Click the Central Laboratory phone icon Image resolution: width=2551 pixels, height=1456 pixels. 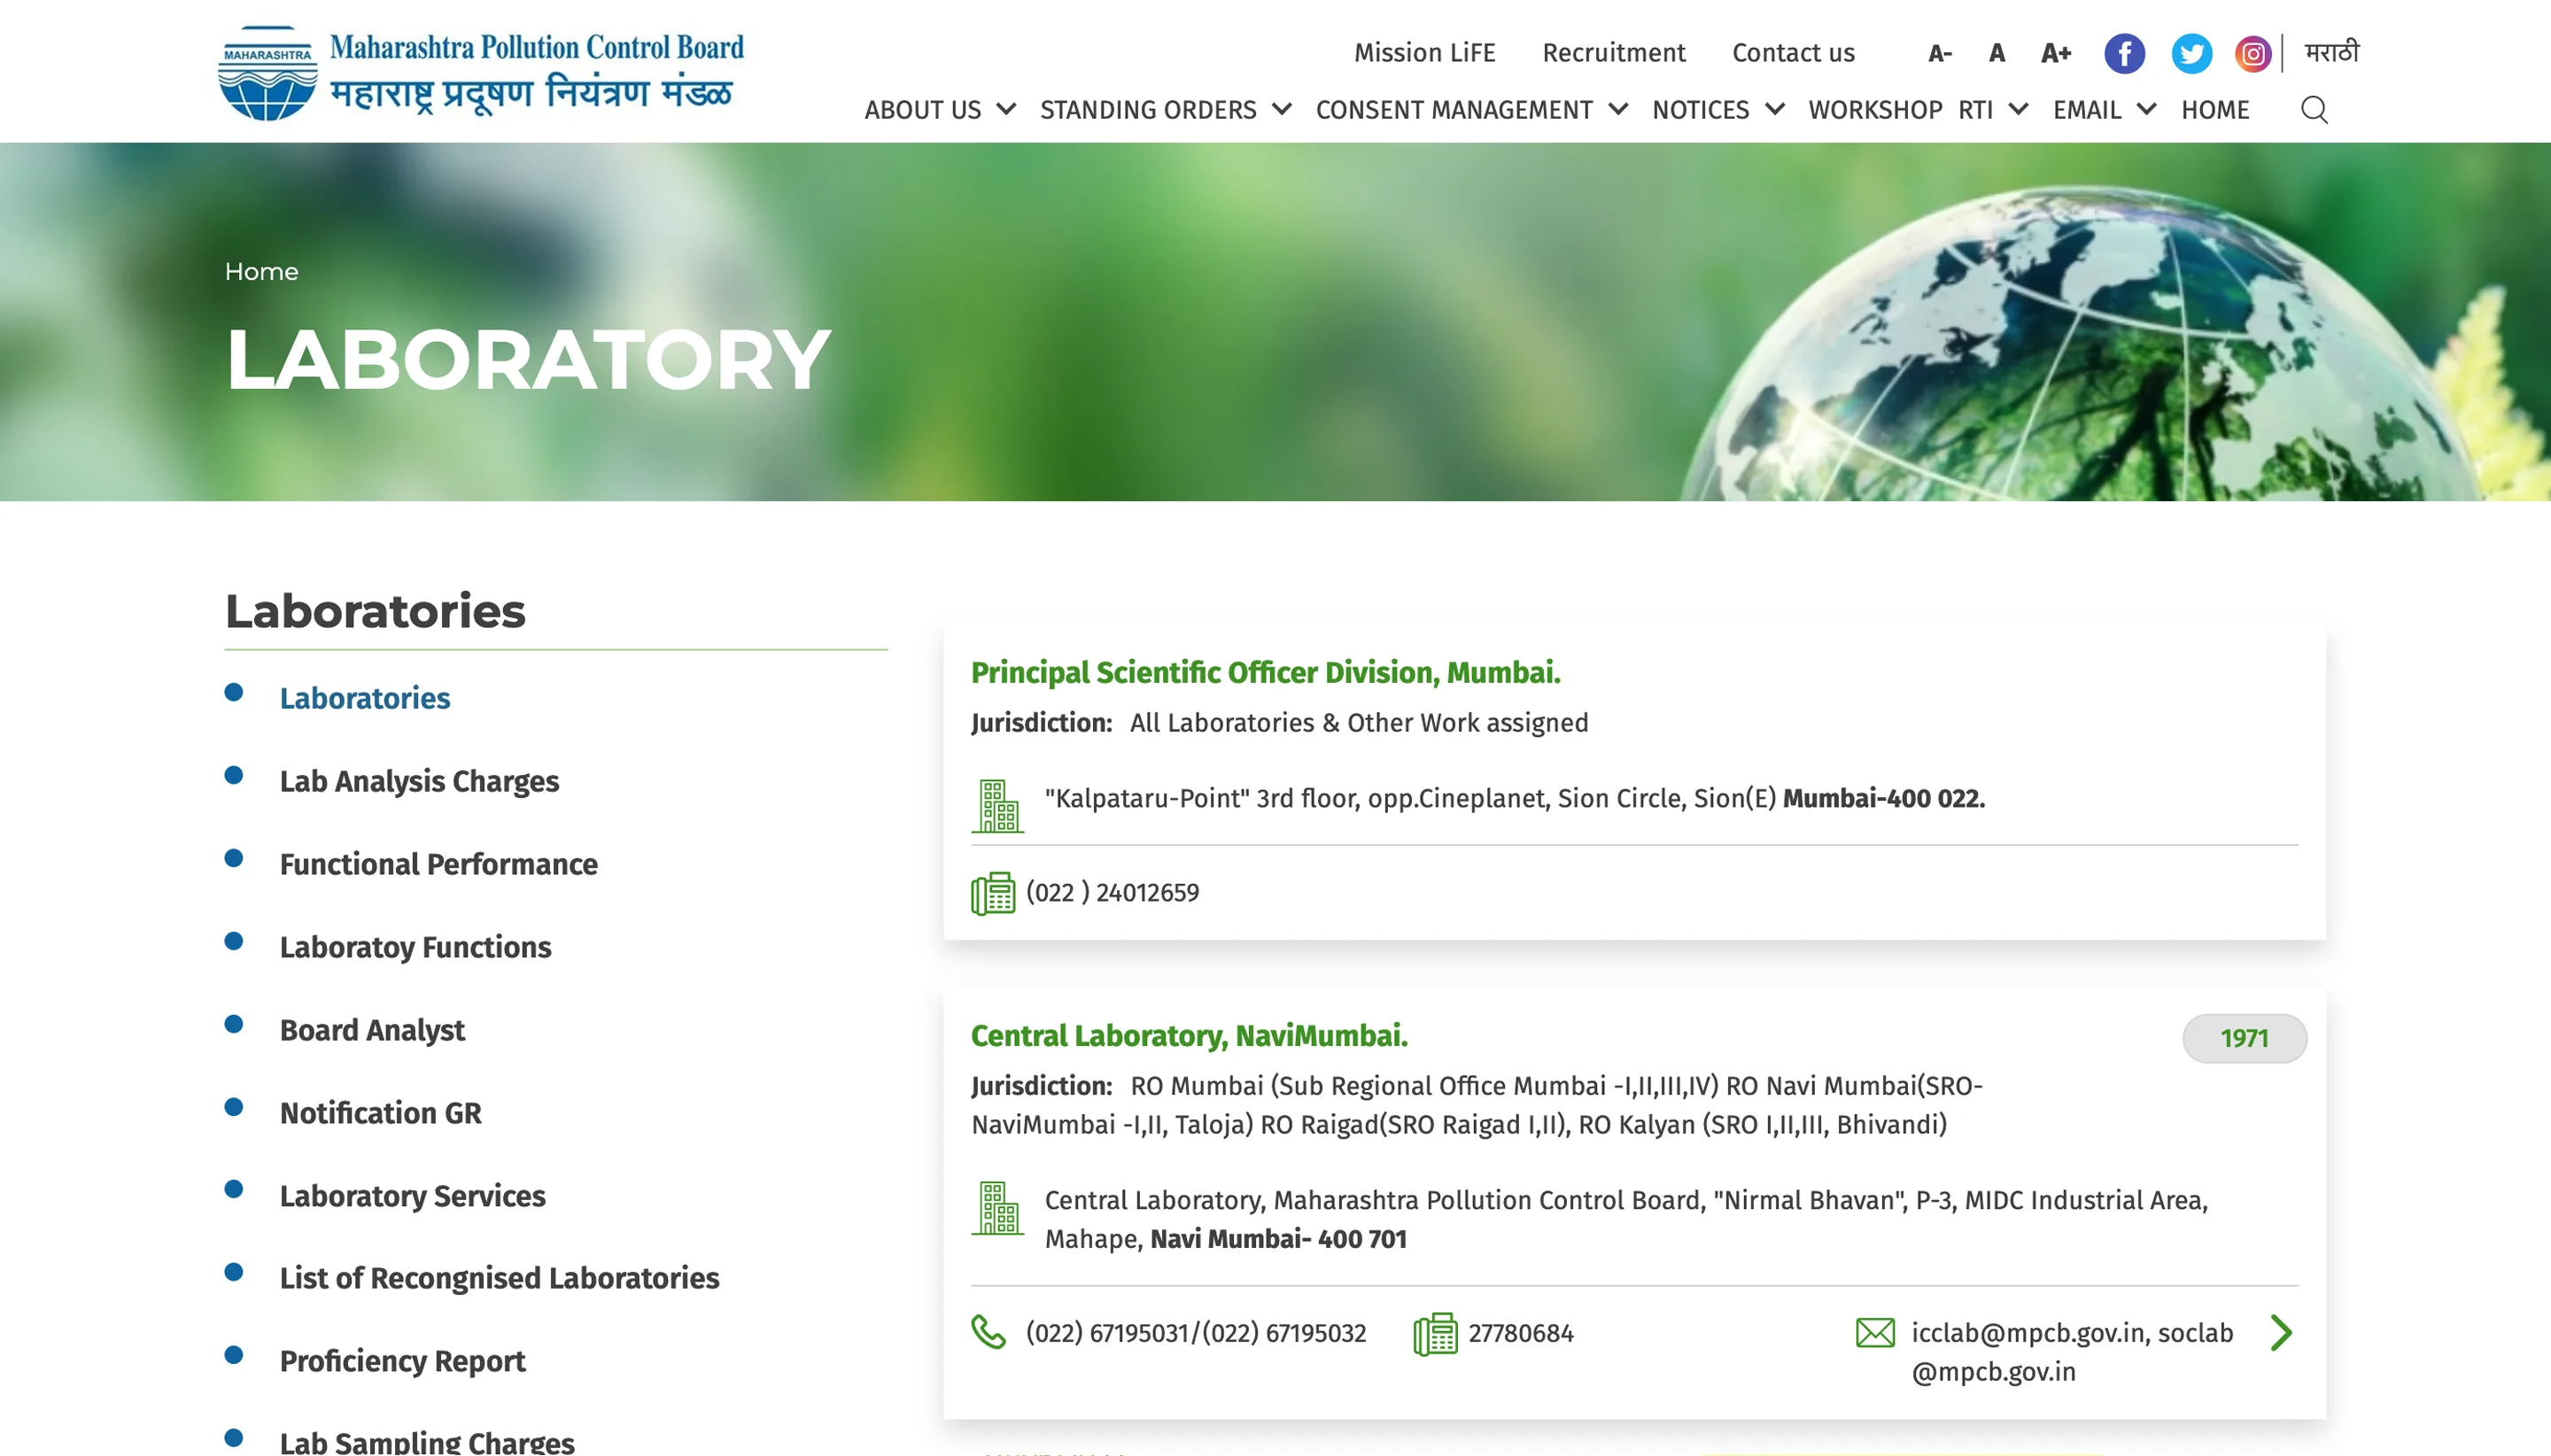[x=988, y=1332]
